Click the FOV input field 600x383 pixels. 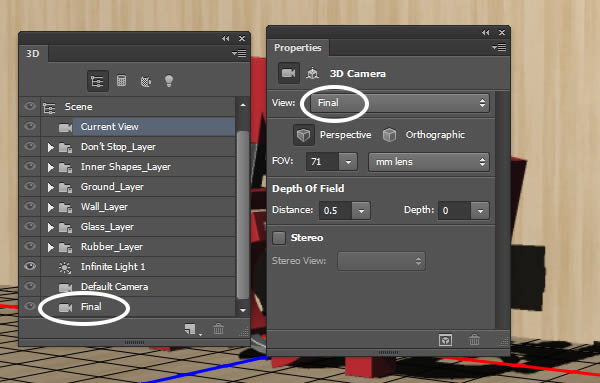tap(323, 162)
